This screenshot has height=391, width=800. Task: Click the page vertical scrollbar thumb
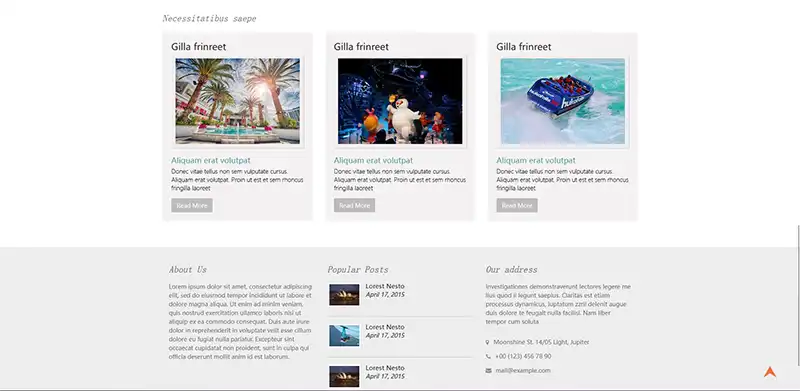click(797, 295)
